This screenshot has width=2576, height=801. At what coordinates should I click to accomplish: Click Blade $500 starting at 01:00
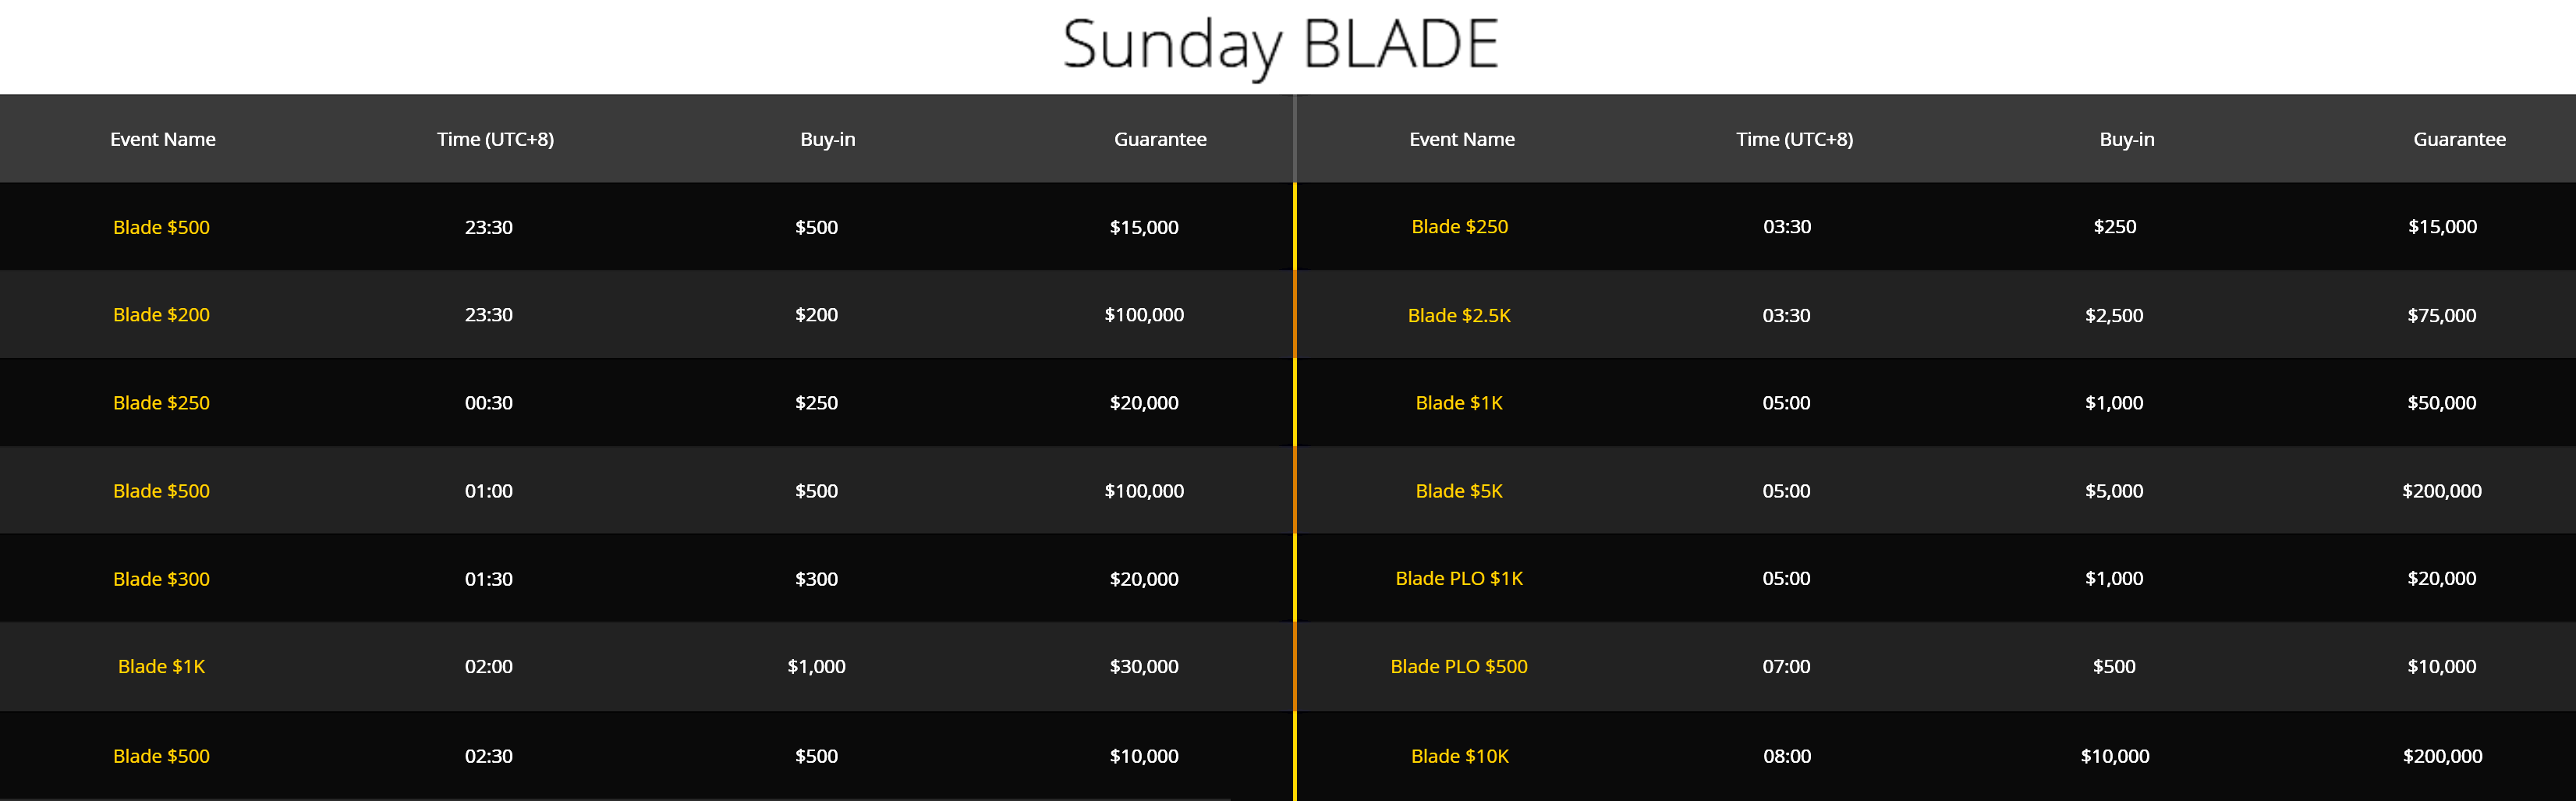click(x=161, y=491)
